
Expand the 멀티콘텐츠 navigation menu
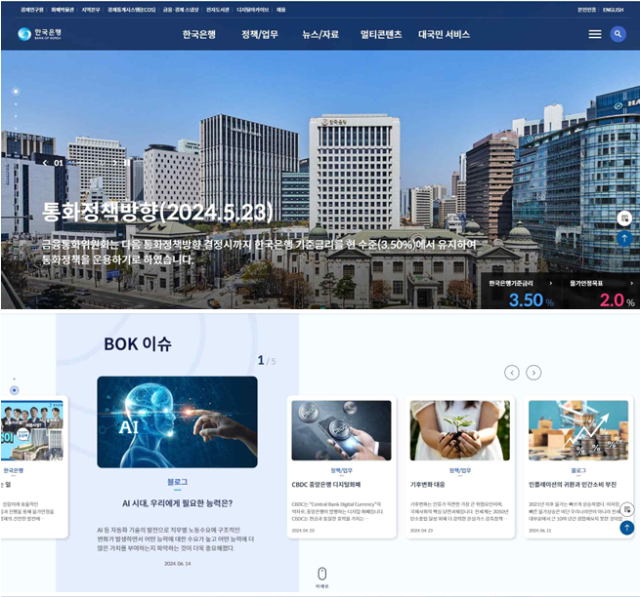tap(381, 34)
